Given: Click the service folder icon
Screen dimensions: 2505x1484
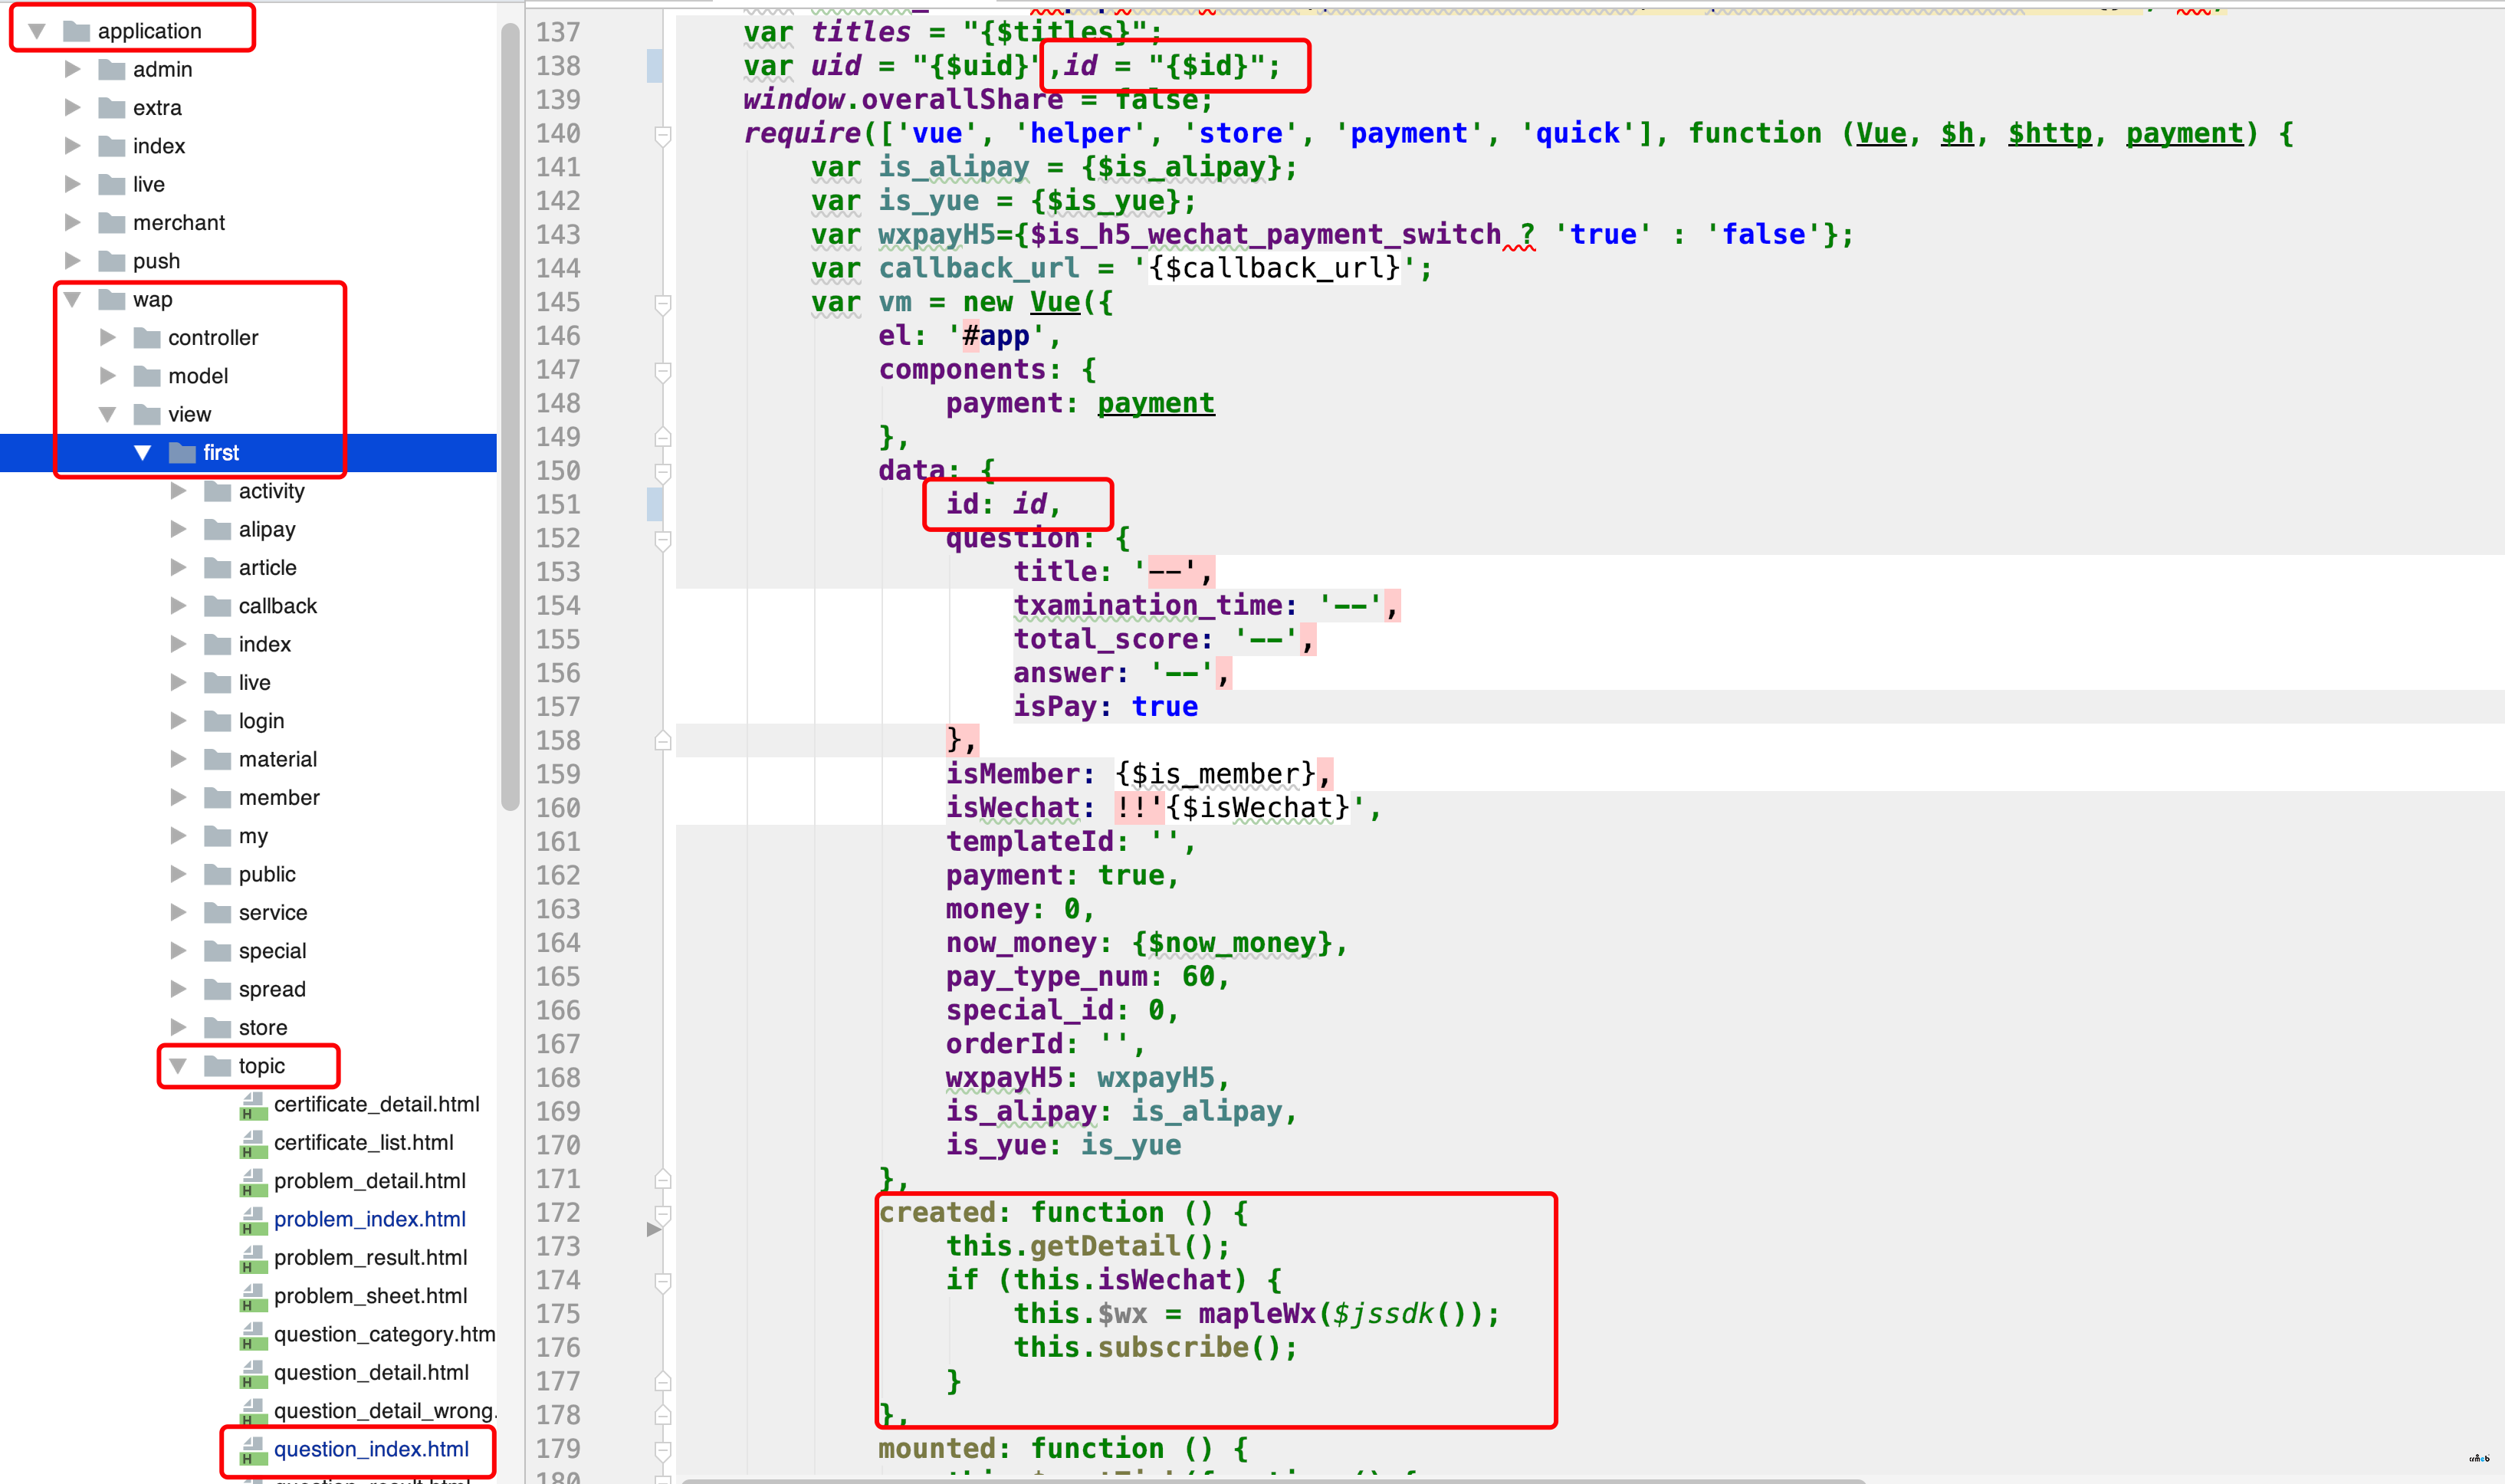Looking at the screenshot, I should (217, 913).
